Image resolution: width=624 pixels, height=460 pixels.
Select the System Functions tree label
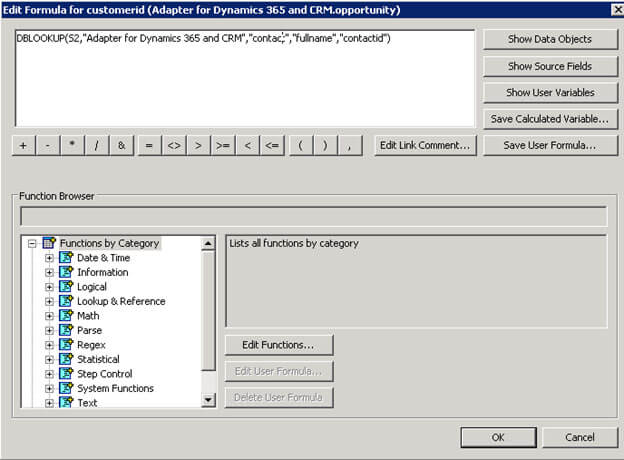[x=115, y=389]
